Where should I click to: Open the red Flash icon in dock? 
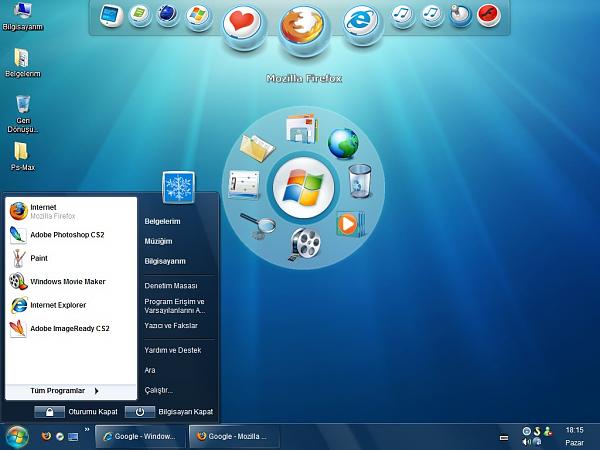[x=489, y=15]
